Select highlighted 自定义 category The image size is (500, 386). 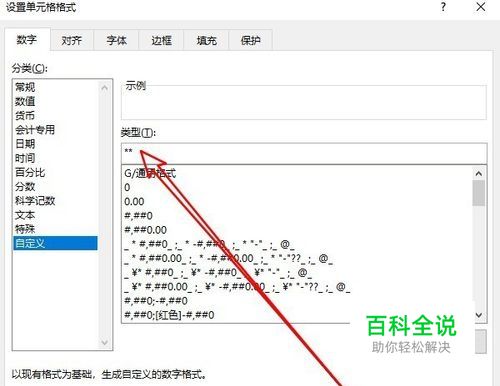click(x=55, y=243)
